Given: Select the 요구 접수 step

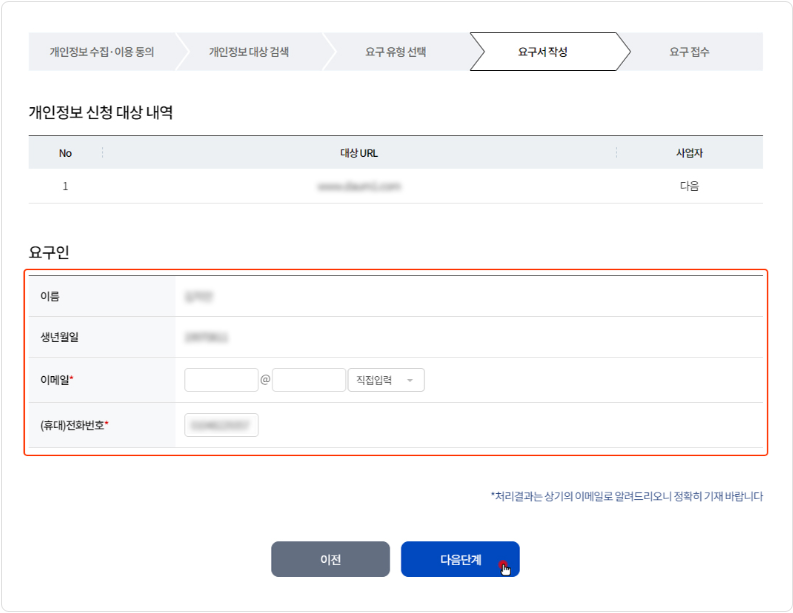Looking at the screenshot, I should tap(689, 52).
